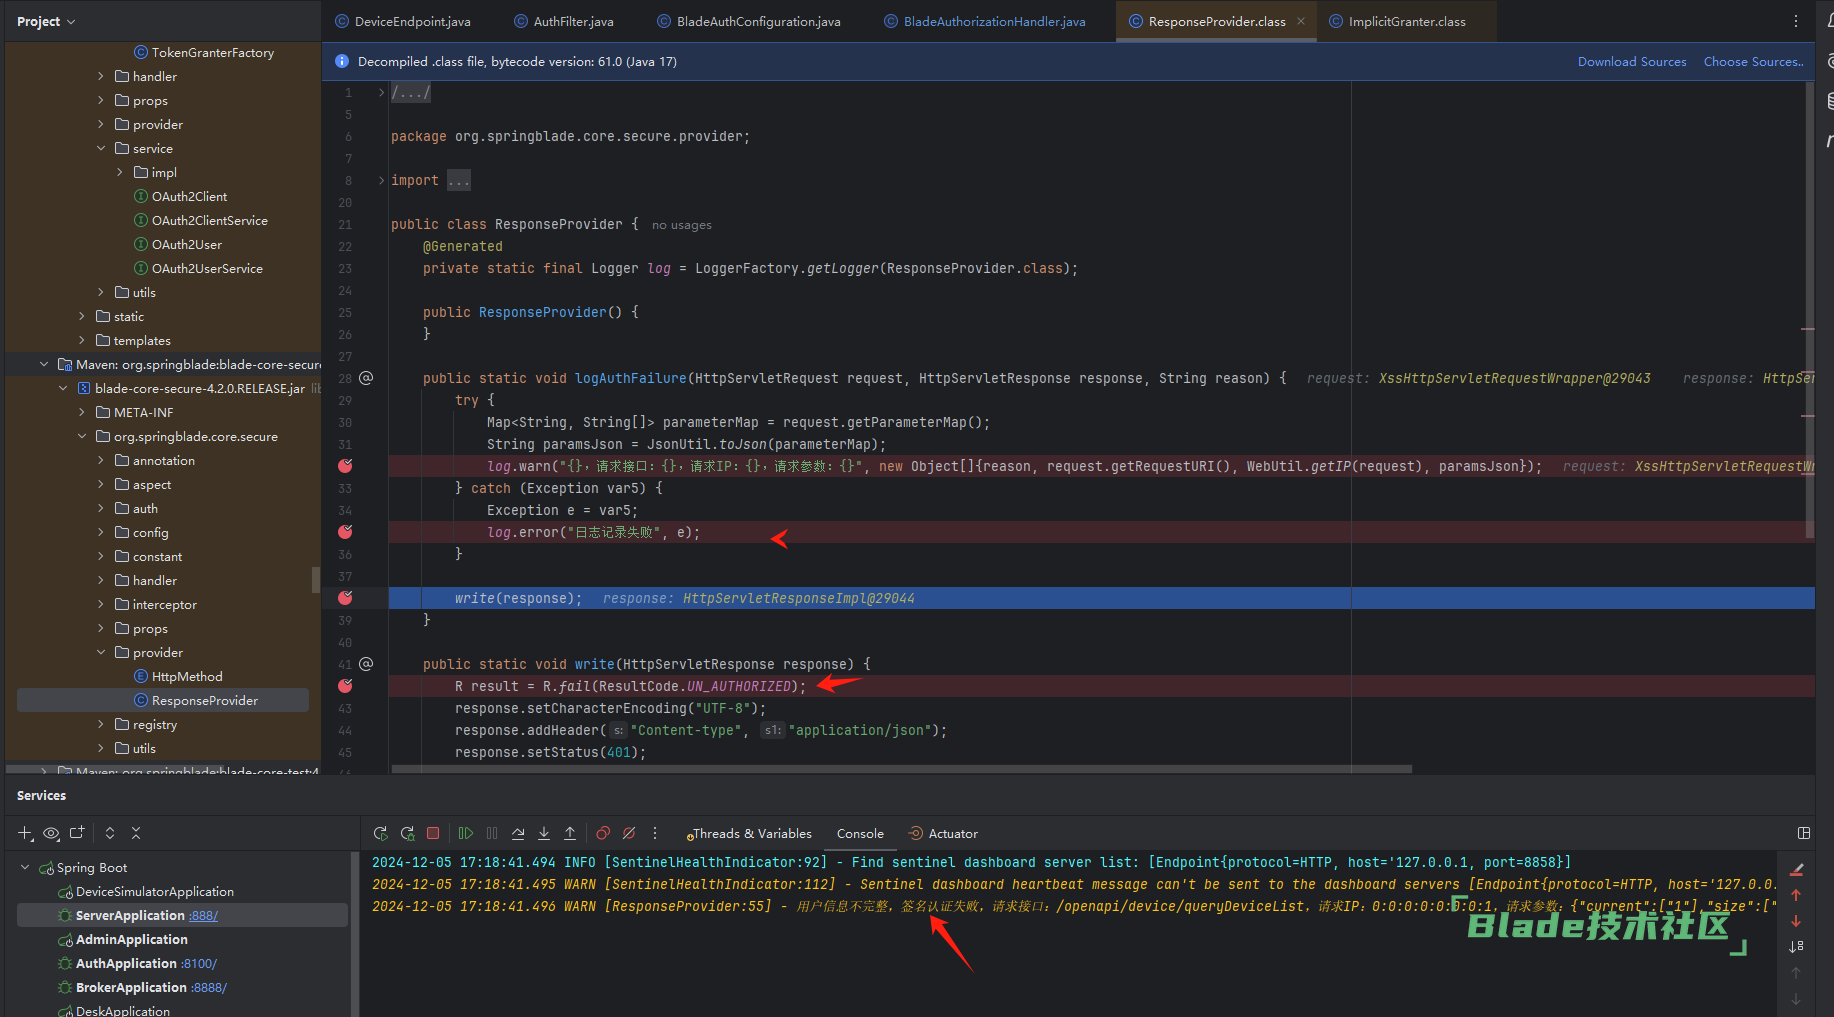Open the BladeAuthConfiguration.java tab

click(749, 21)
